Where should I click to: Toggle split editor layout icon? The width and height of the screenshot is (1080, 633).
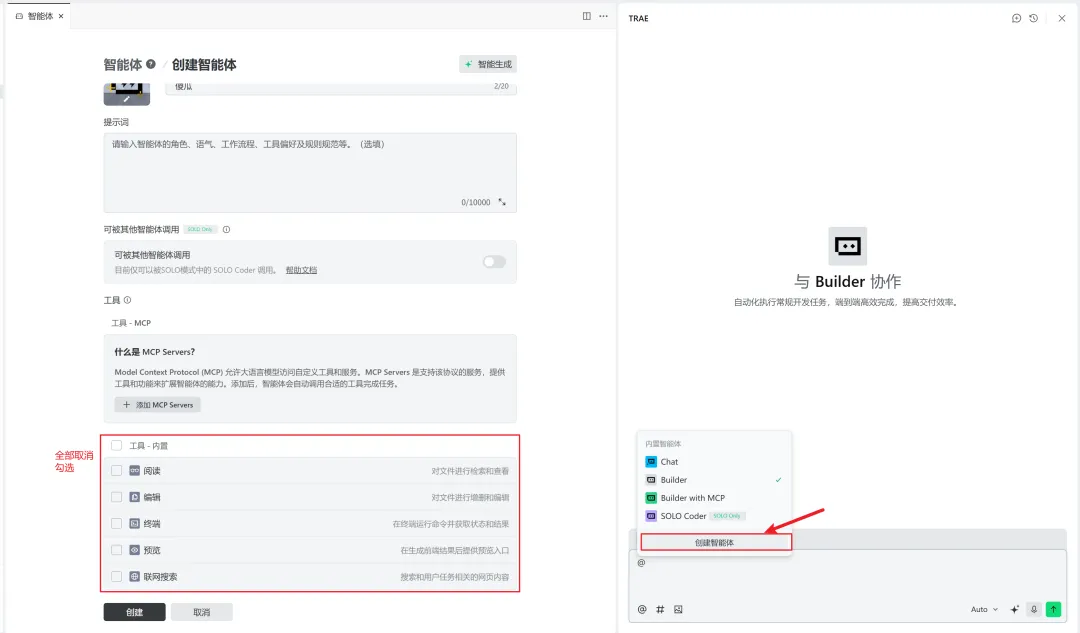[x=587, y=16]
